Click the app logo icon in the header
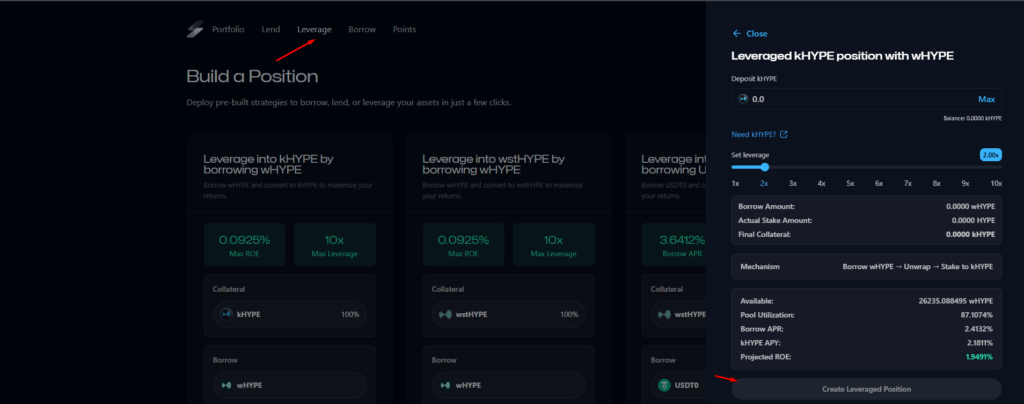Viewport: 1024px width, 404px height. click(195, 30)
